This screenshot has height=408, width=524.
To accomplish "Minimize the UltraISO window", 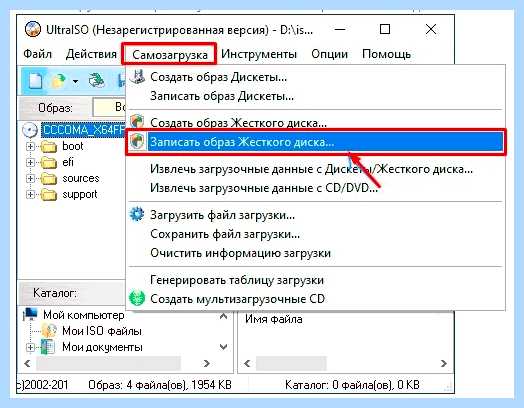I will pyautogui.click(x=340, y=30).
